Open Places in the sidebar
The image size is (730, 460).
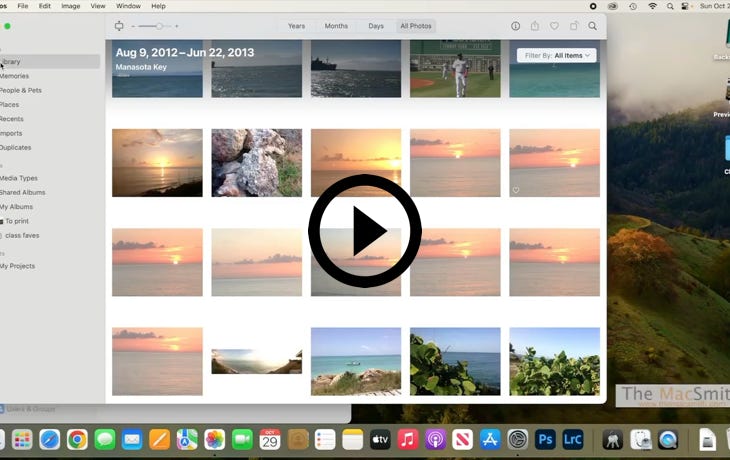click(x=10, y=105)
